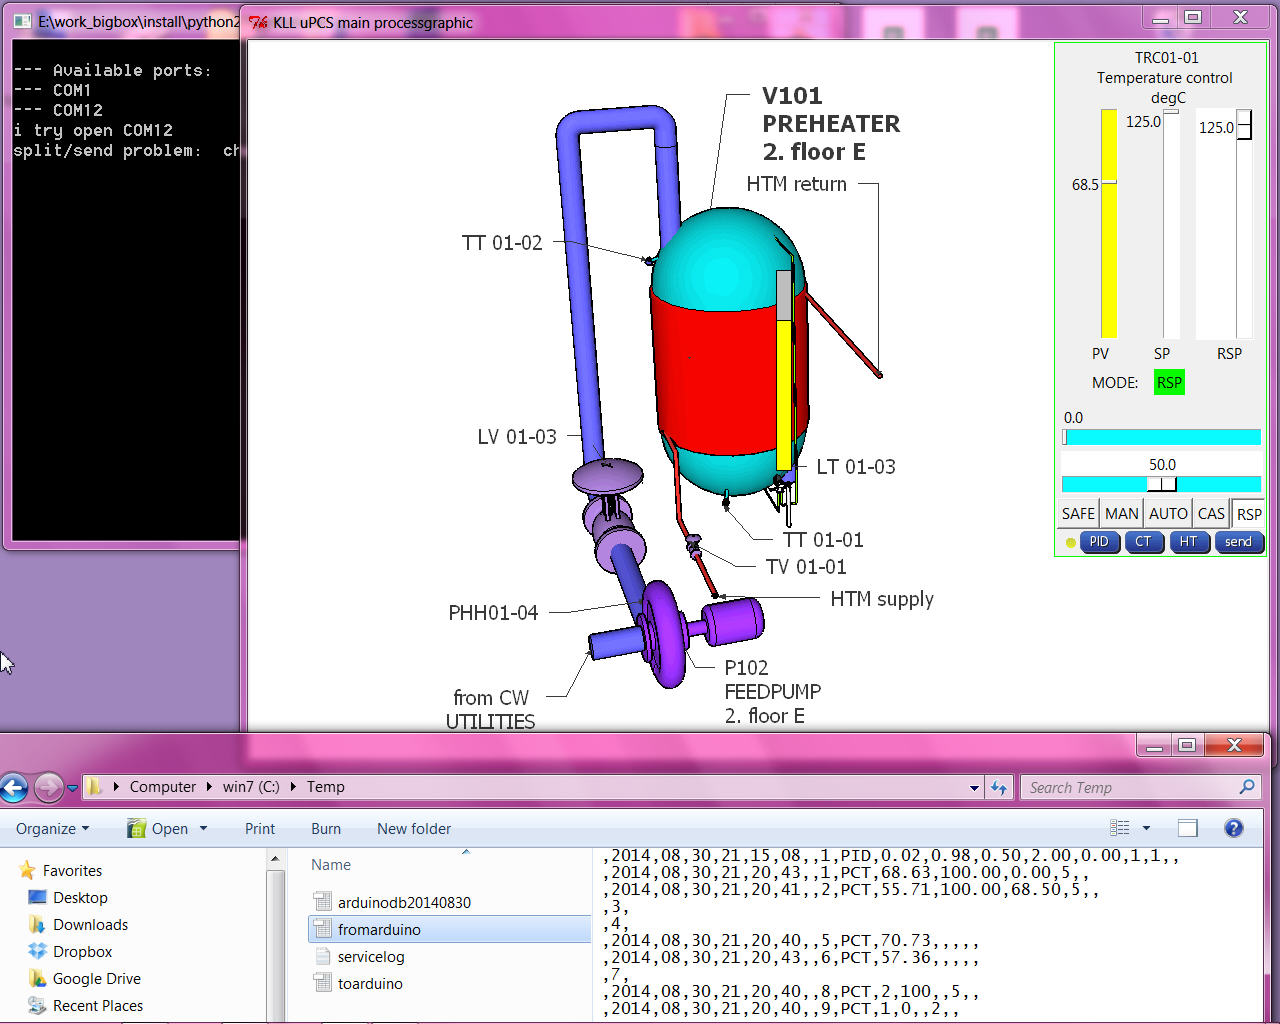This screenshot has width=1280, height=1024.
Task: Click the refresh icon beside address bar
Action: pos(999,788)
